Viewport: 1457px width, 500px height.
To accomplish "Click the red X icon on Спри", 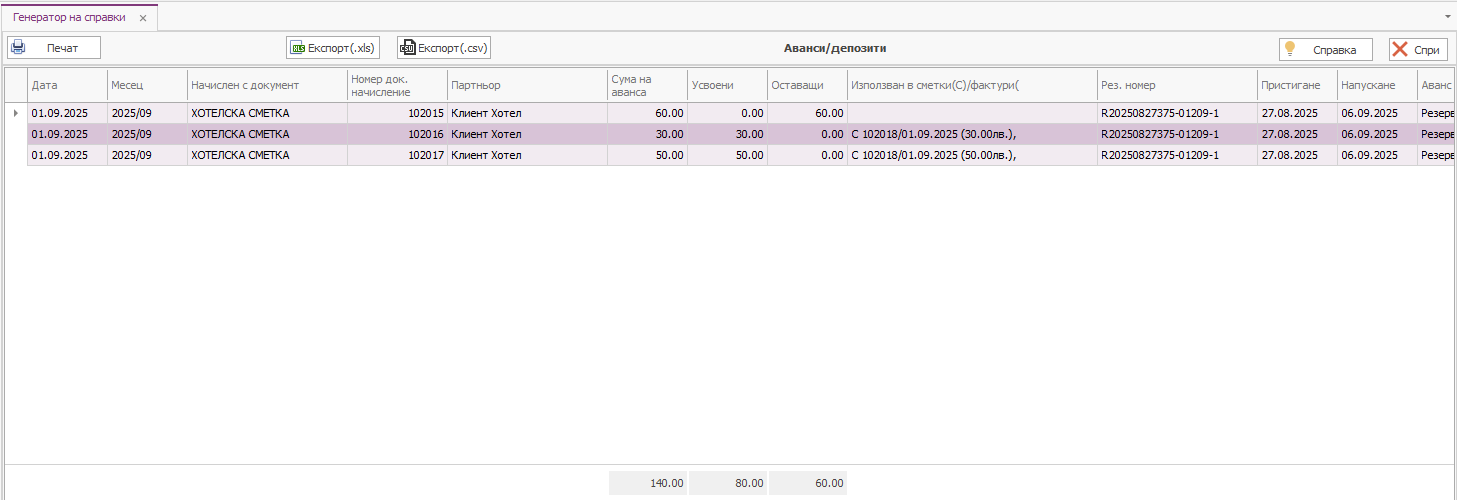I will [x=1400, y=49].
